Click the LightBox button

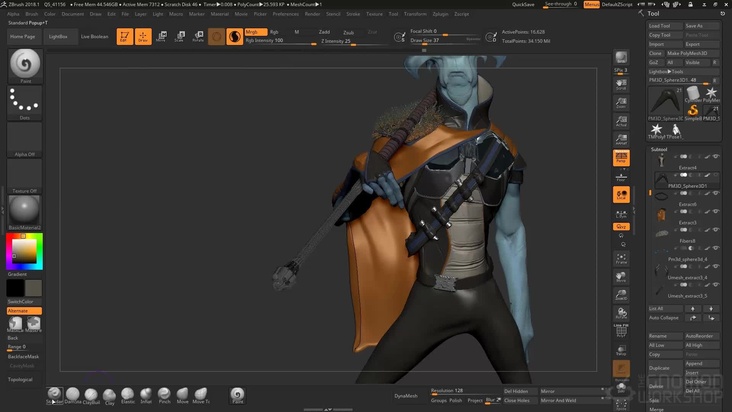(58, 36)
